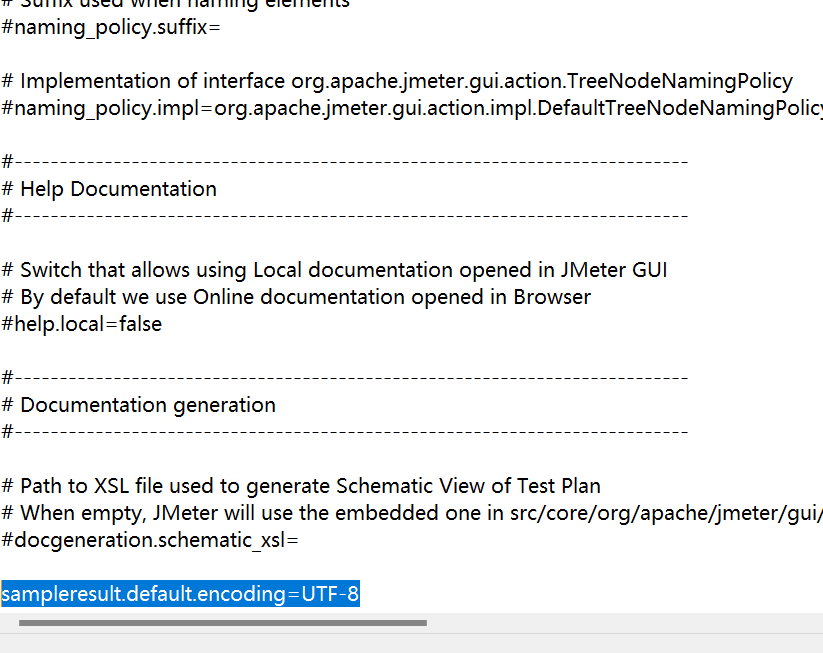Click the 'When empty, JMeter will use' comment

pos(412,513)
